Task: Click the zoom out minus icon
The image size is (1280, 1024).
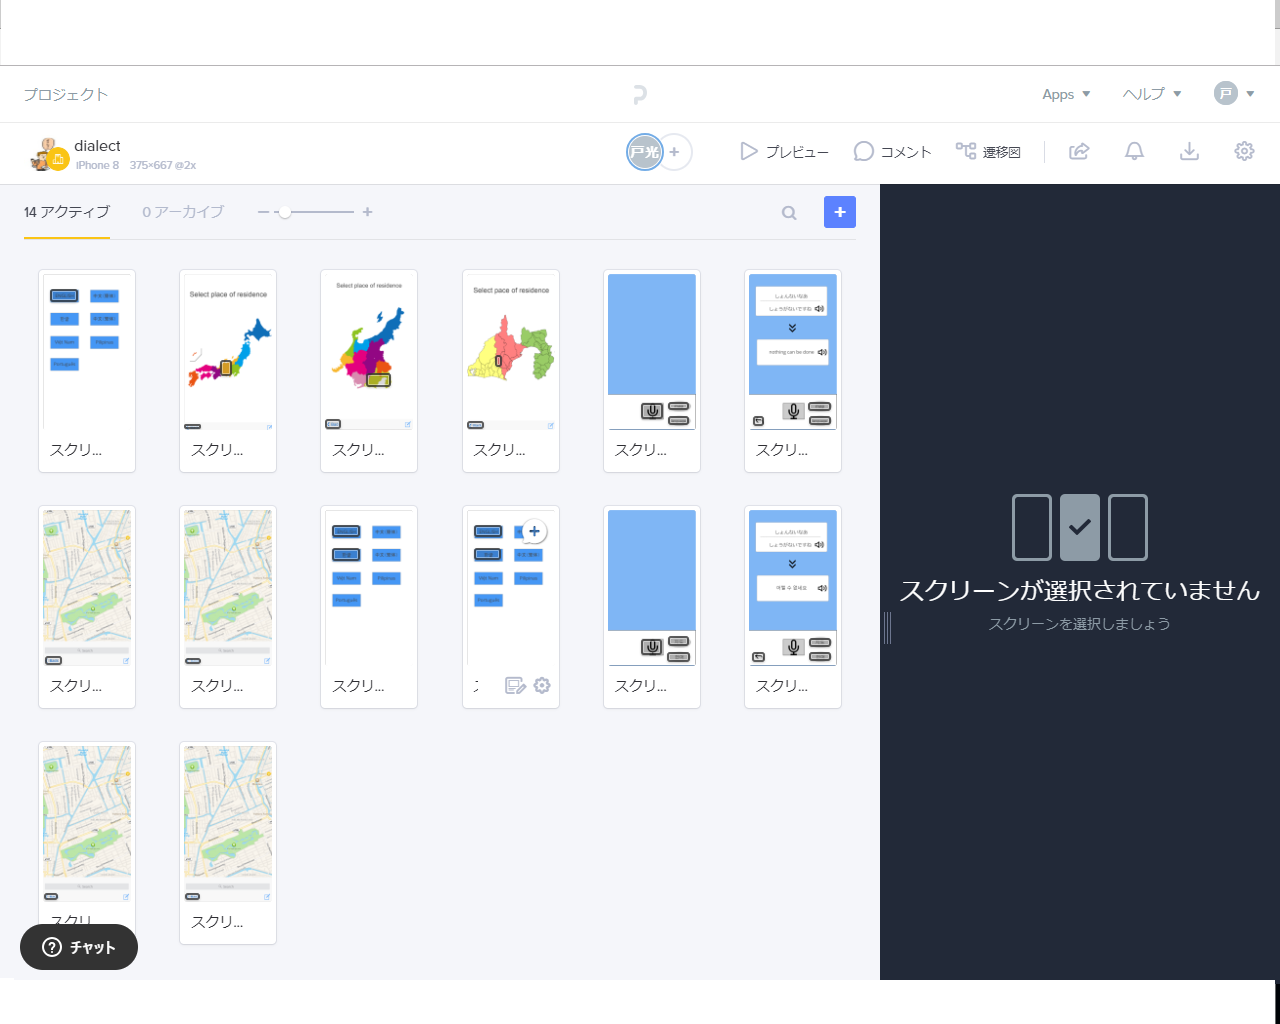Action: 263,212
